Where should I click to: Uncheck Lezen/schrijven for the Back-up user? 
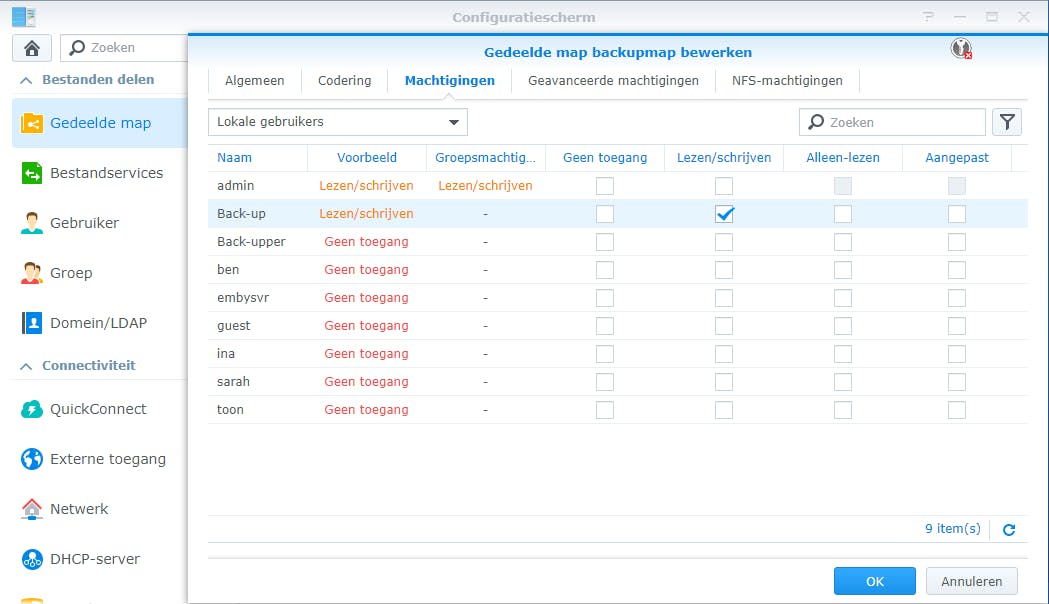click(x=724, y=214)
